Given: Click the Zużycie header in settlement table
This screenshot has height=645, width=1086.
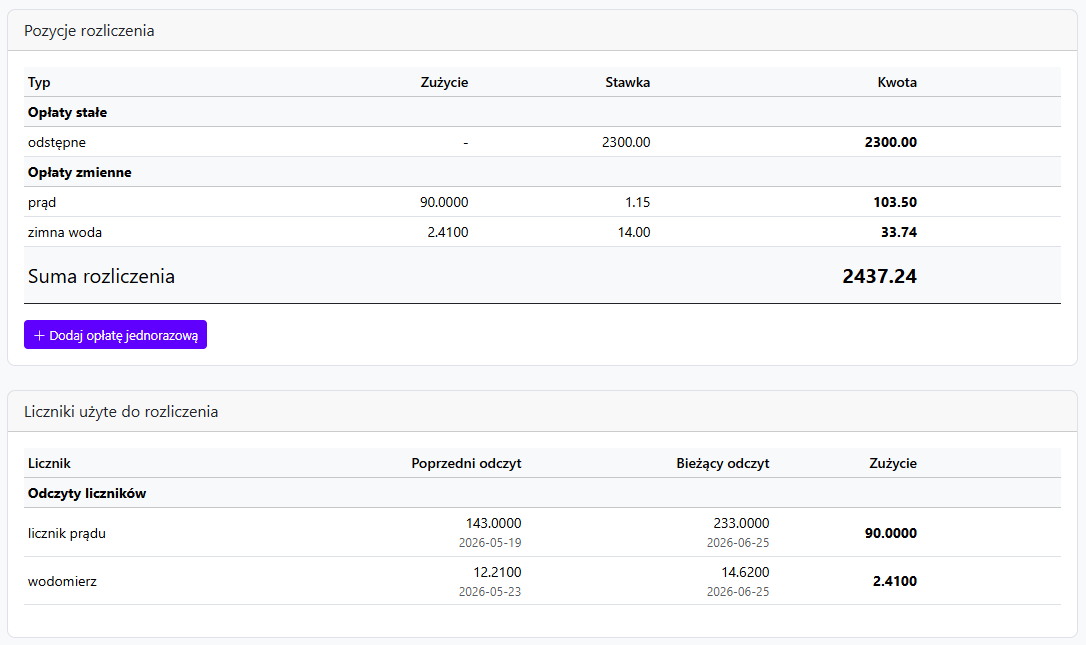Looking at the screenshot, I should coord(444,82).
